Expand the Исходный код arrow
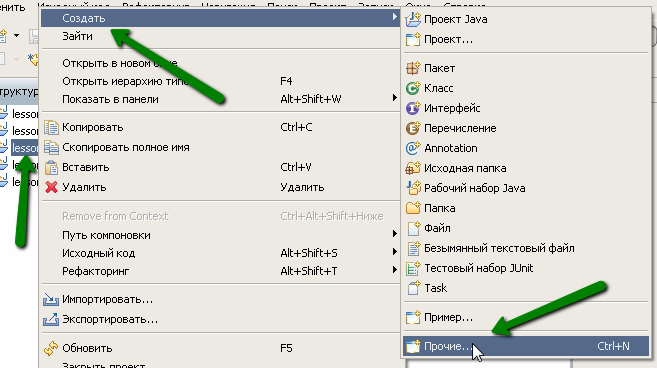Screen dimensions: 657x368 [x=394, y=252]
